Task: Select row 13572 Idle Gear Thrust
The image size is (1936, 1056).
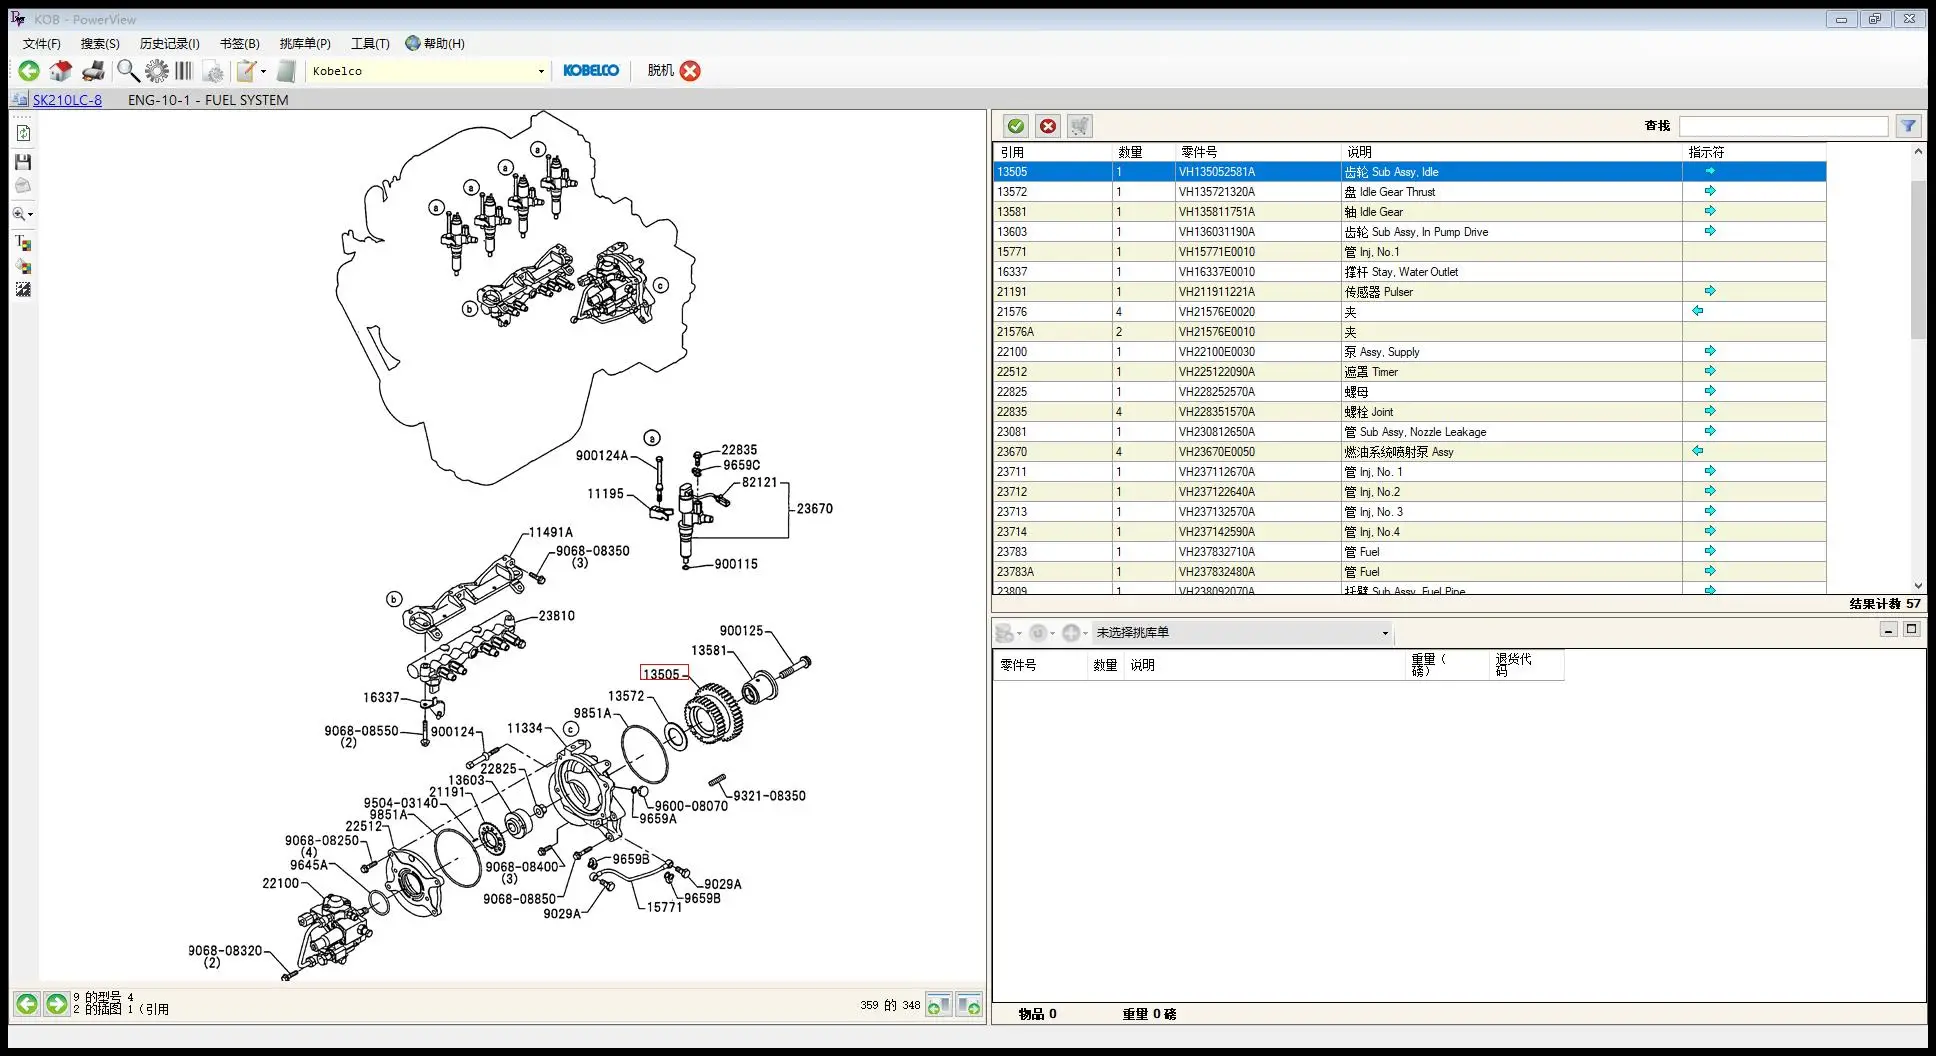Action: 1409,192
